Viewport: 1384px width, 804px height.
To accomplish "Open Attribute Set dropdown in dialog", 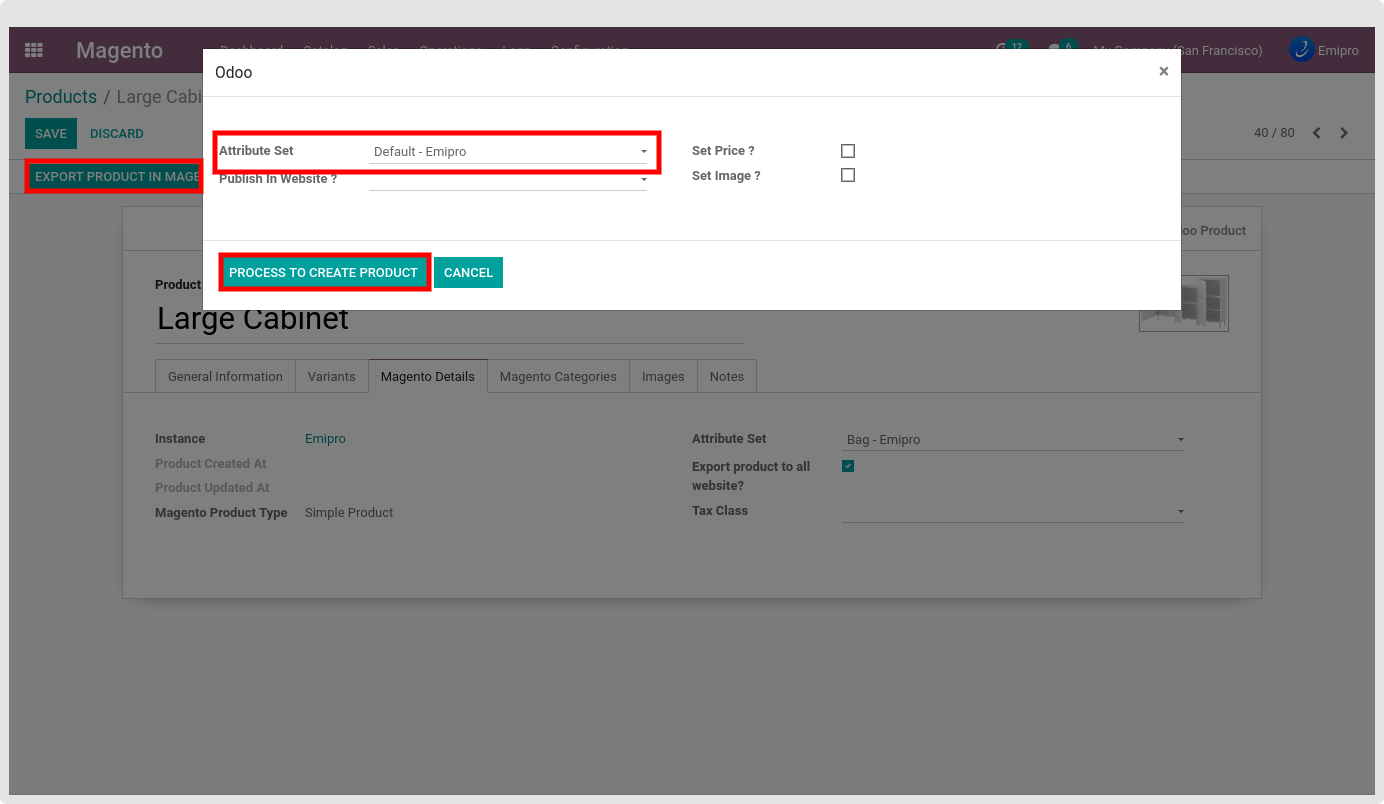I will point(508,152).
